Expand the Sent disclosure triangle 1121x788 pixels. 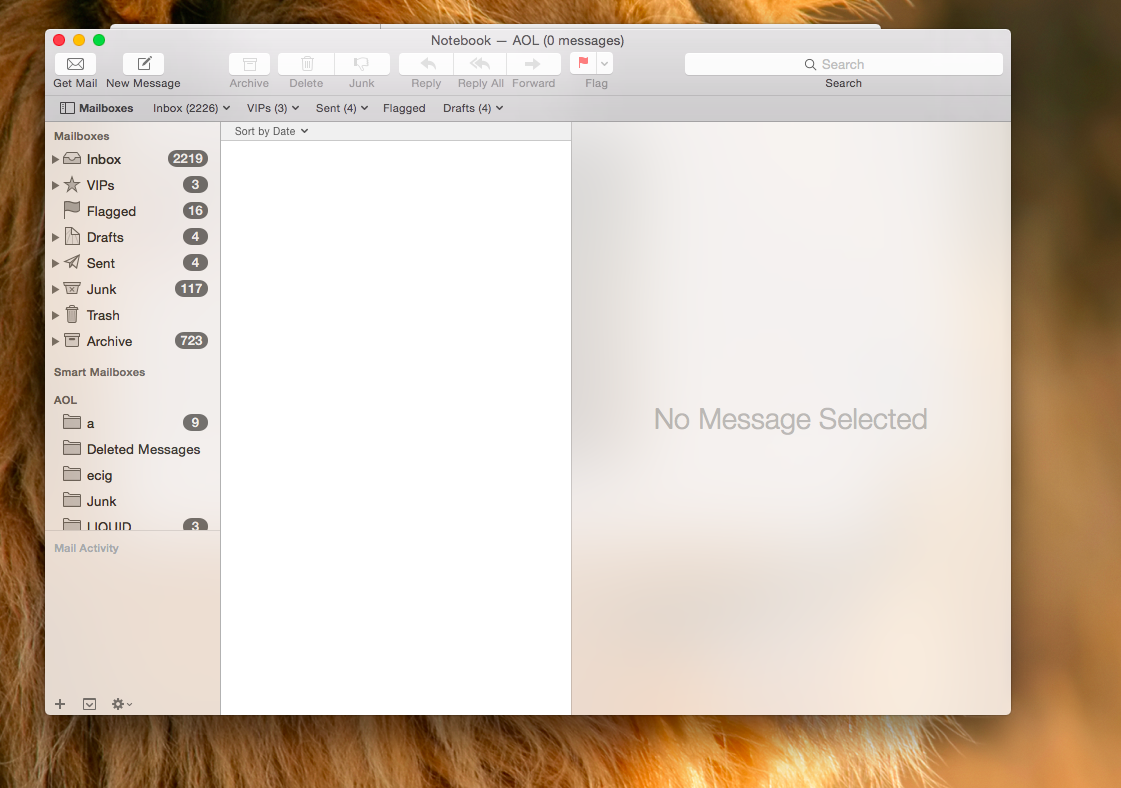coord(55,263)
